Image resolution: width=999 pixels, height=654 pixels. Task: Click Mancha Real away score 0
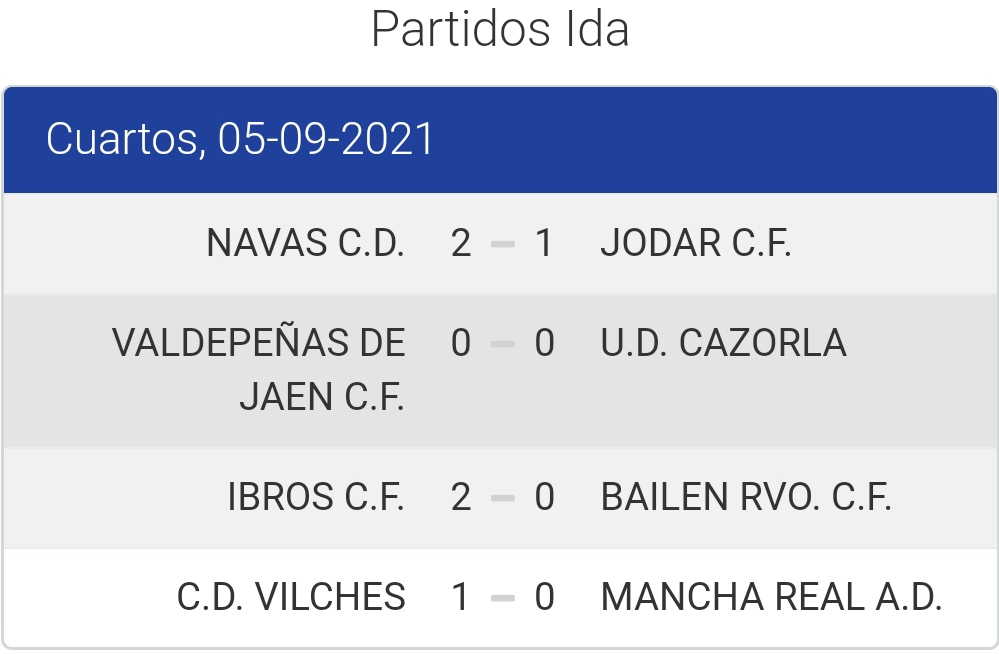click(544, 598)
